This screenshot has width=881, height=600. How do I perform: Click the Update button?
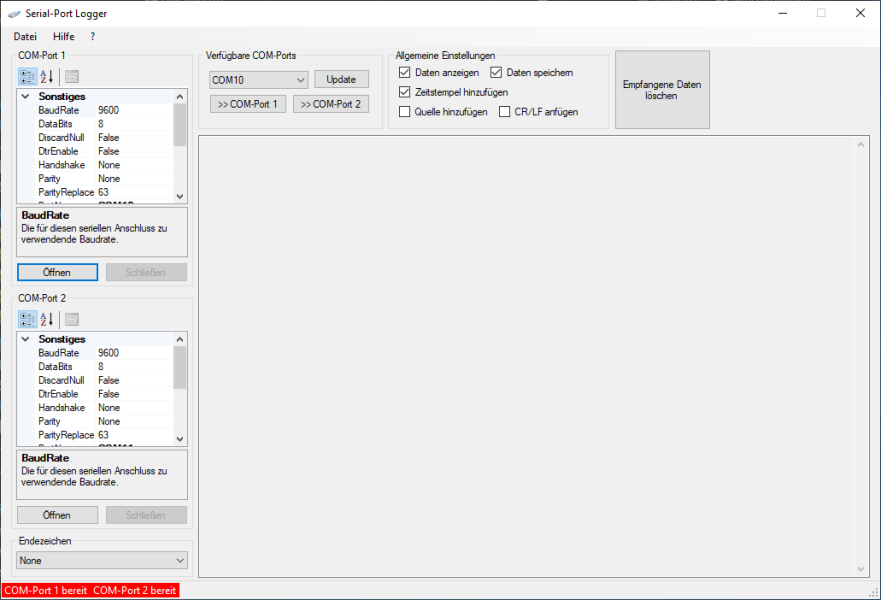pos(341,79)
